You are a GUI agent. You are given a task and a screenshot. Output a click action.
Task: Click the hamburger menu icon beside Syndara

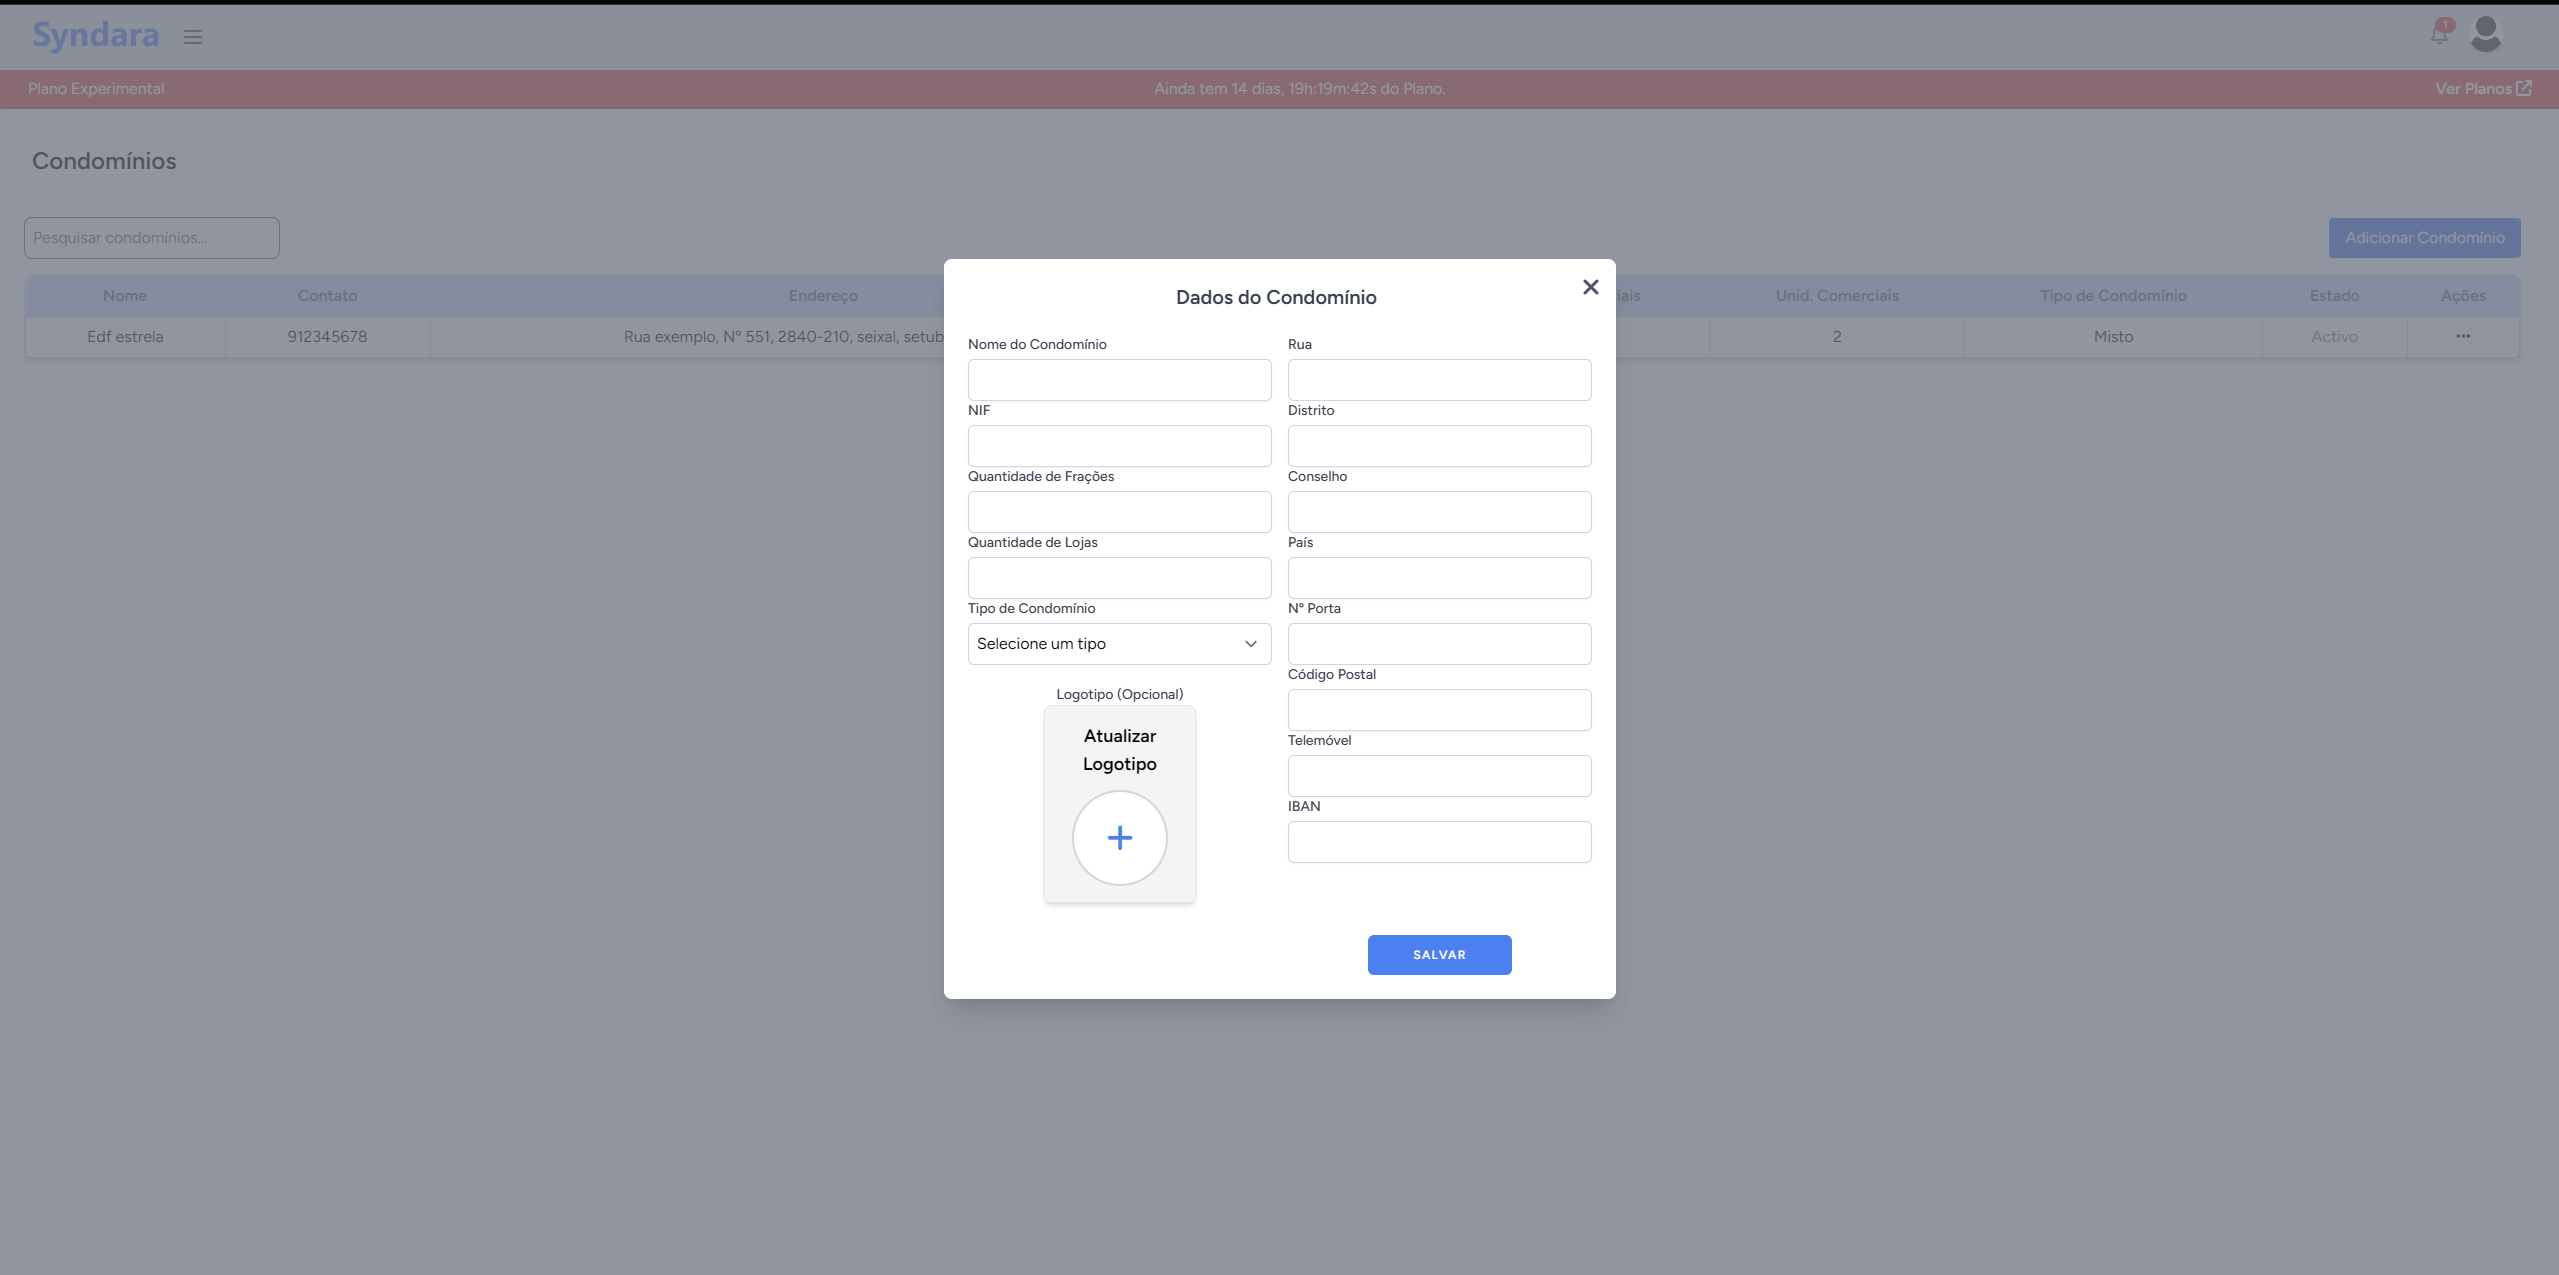point(193,37)
